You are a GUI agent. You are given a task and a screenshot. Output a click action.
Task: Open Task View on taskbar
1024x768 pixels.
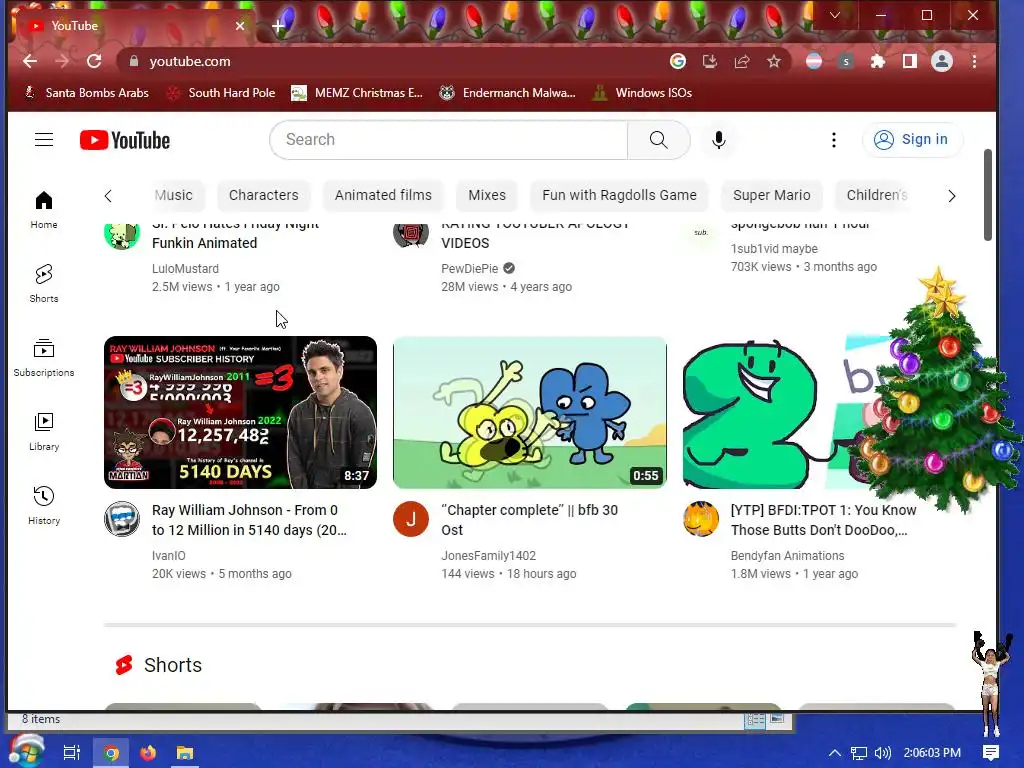click(x=71, y=753)
